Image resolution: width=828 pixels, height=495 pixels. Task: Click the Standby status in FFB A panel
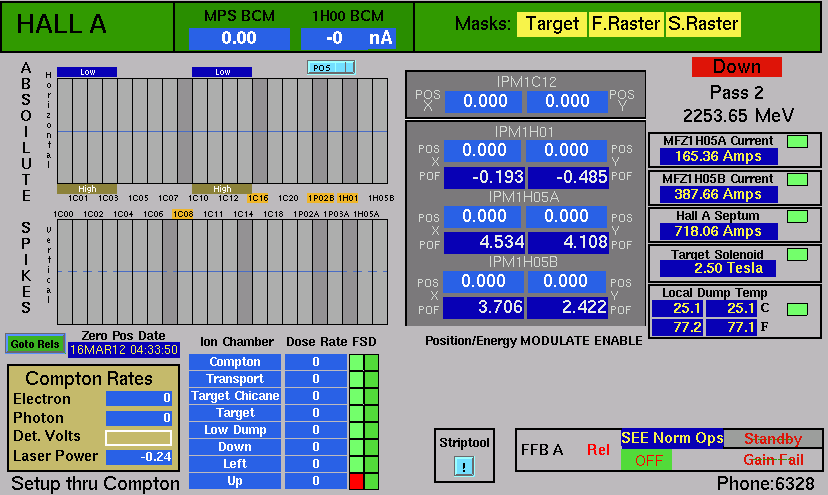pos(773,438)
